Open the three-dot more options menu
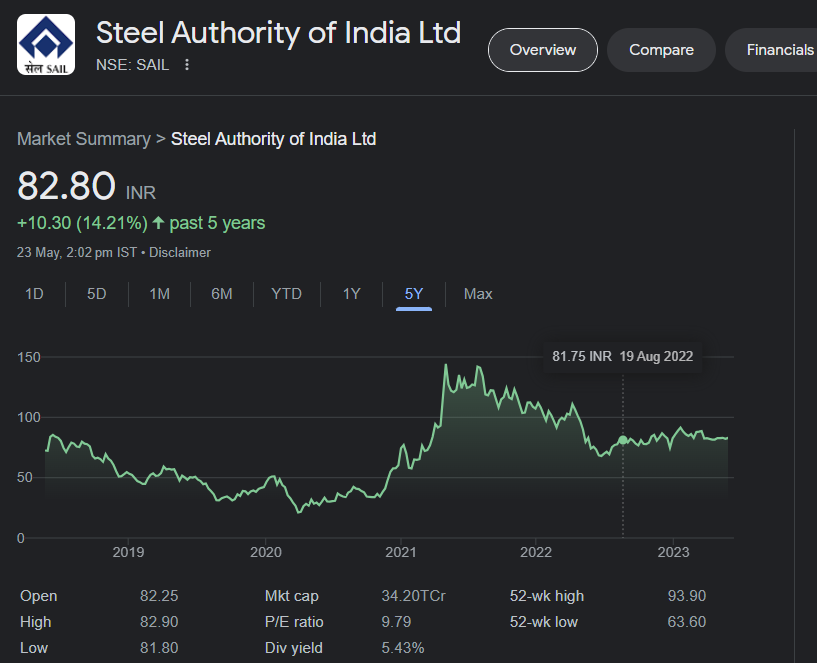 (x=187, y=65)
